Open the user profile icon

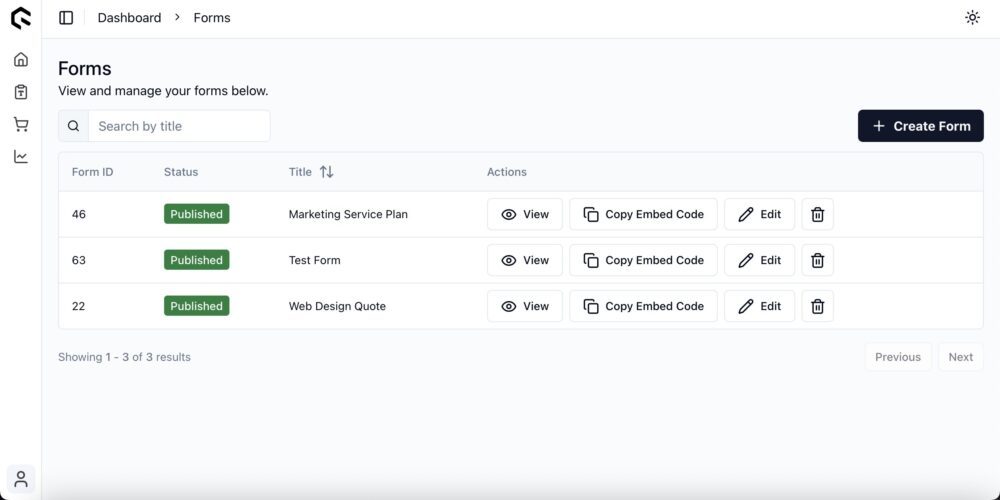[x=21, y=480]
